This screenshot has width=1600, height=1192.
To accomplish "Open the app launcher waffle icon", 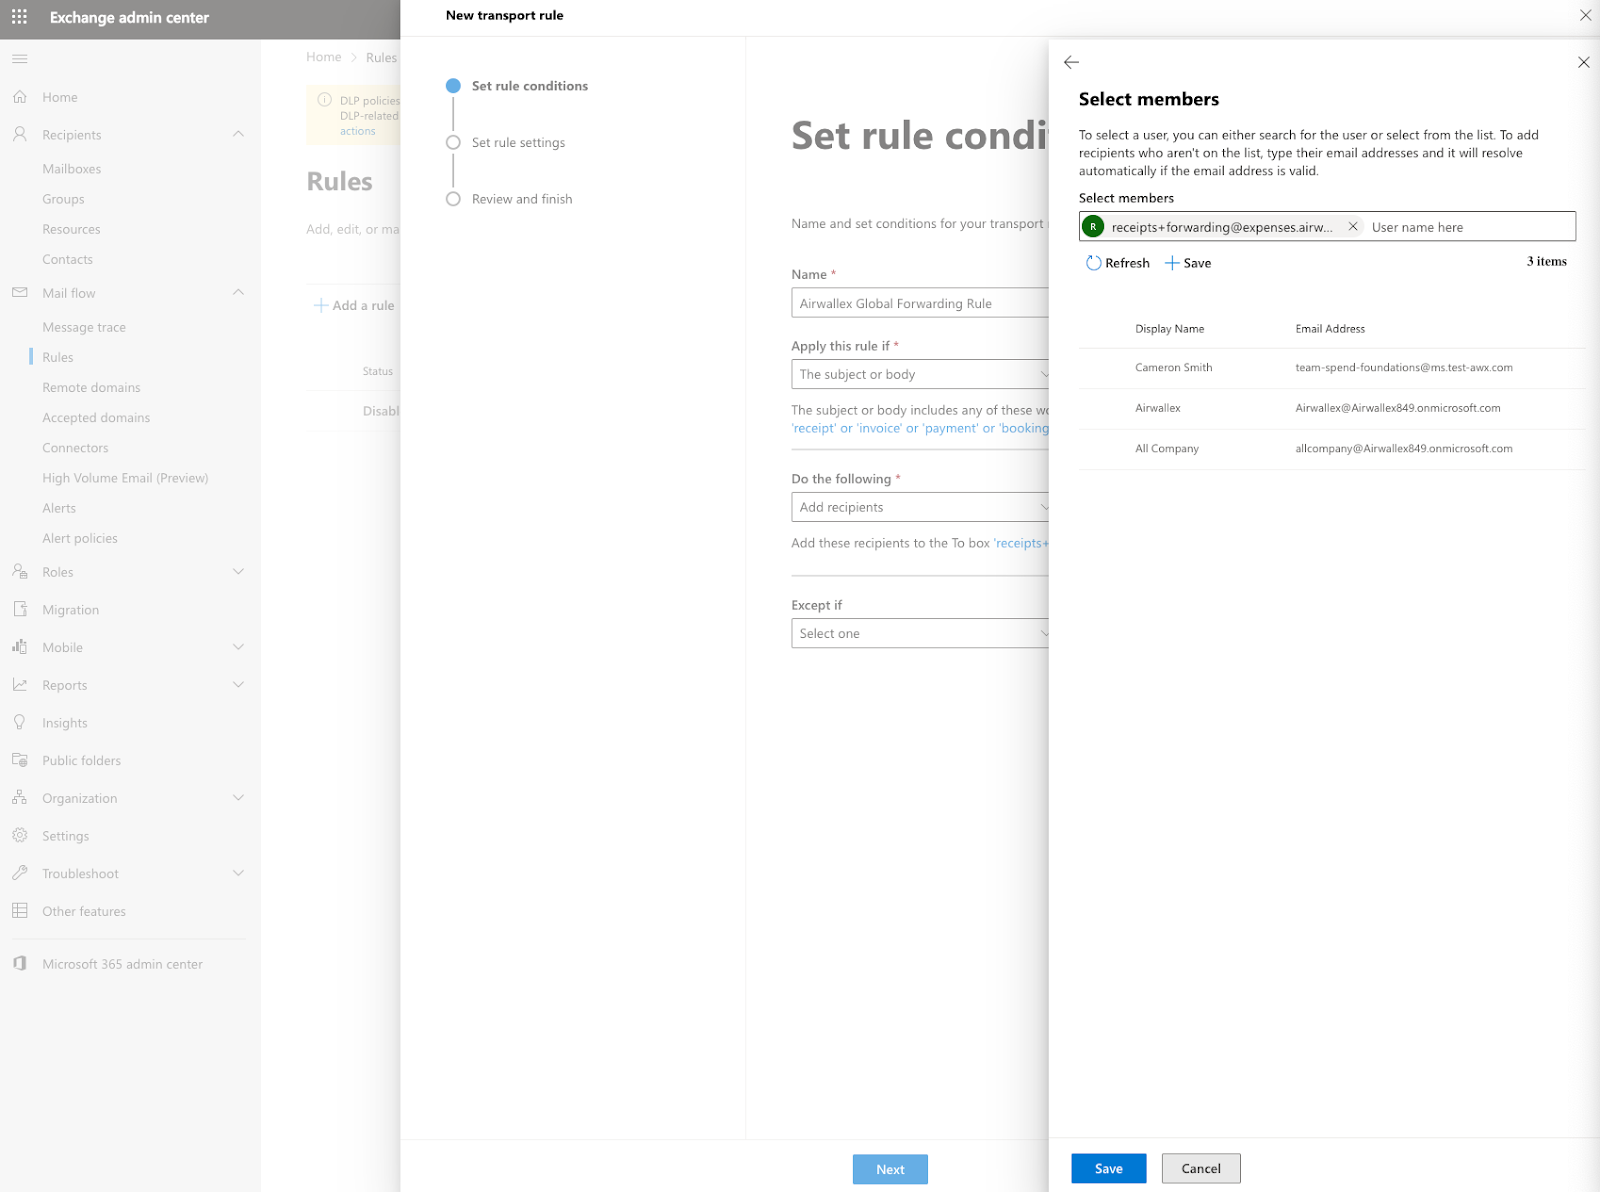I will (x=19, y=17).
